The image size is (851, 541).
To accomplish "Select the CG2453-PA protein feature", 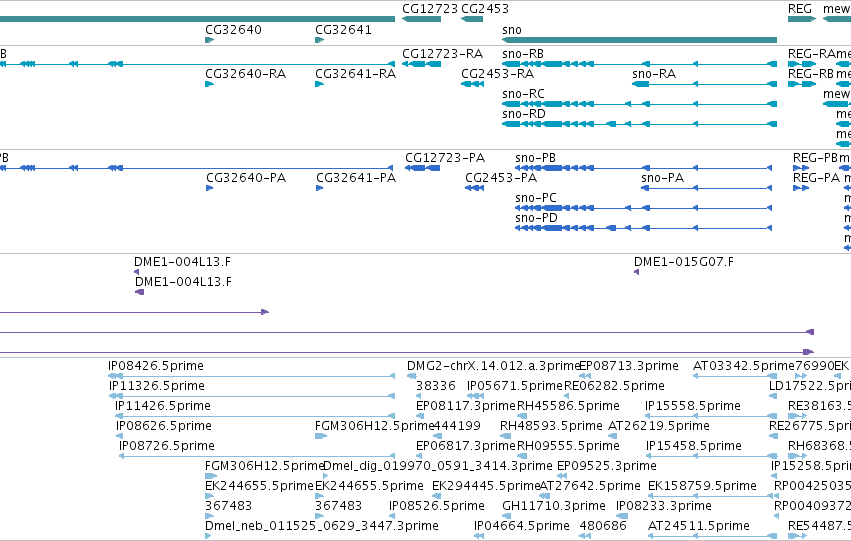I will point(474,188).
